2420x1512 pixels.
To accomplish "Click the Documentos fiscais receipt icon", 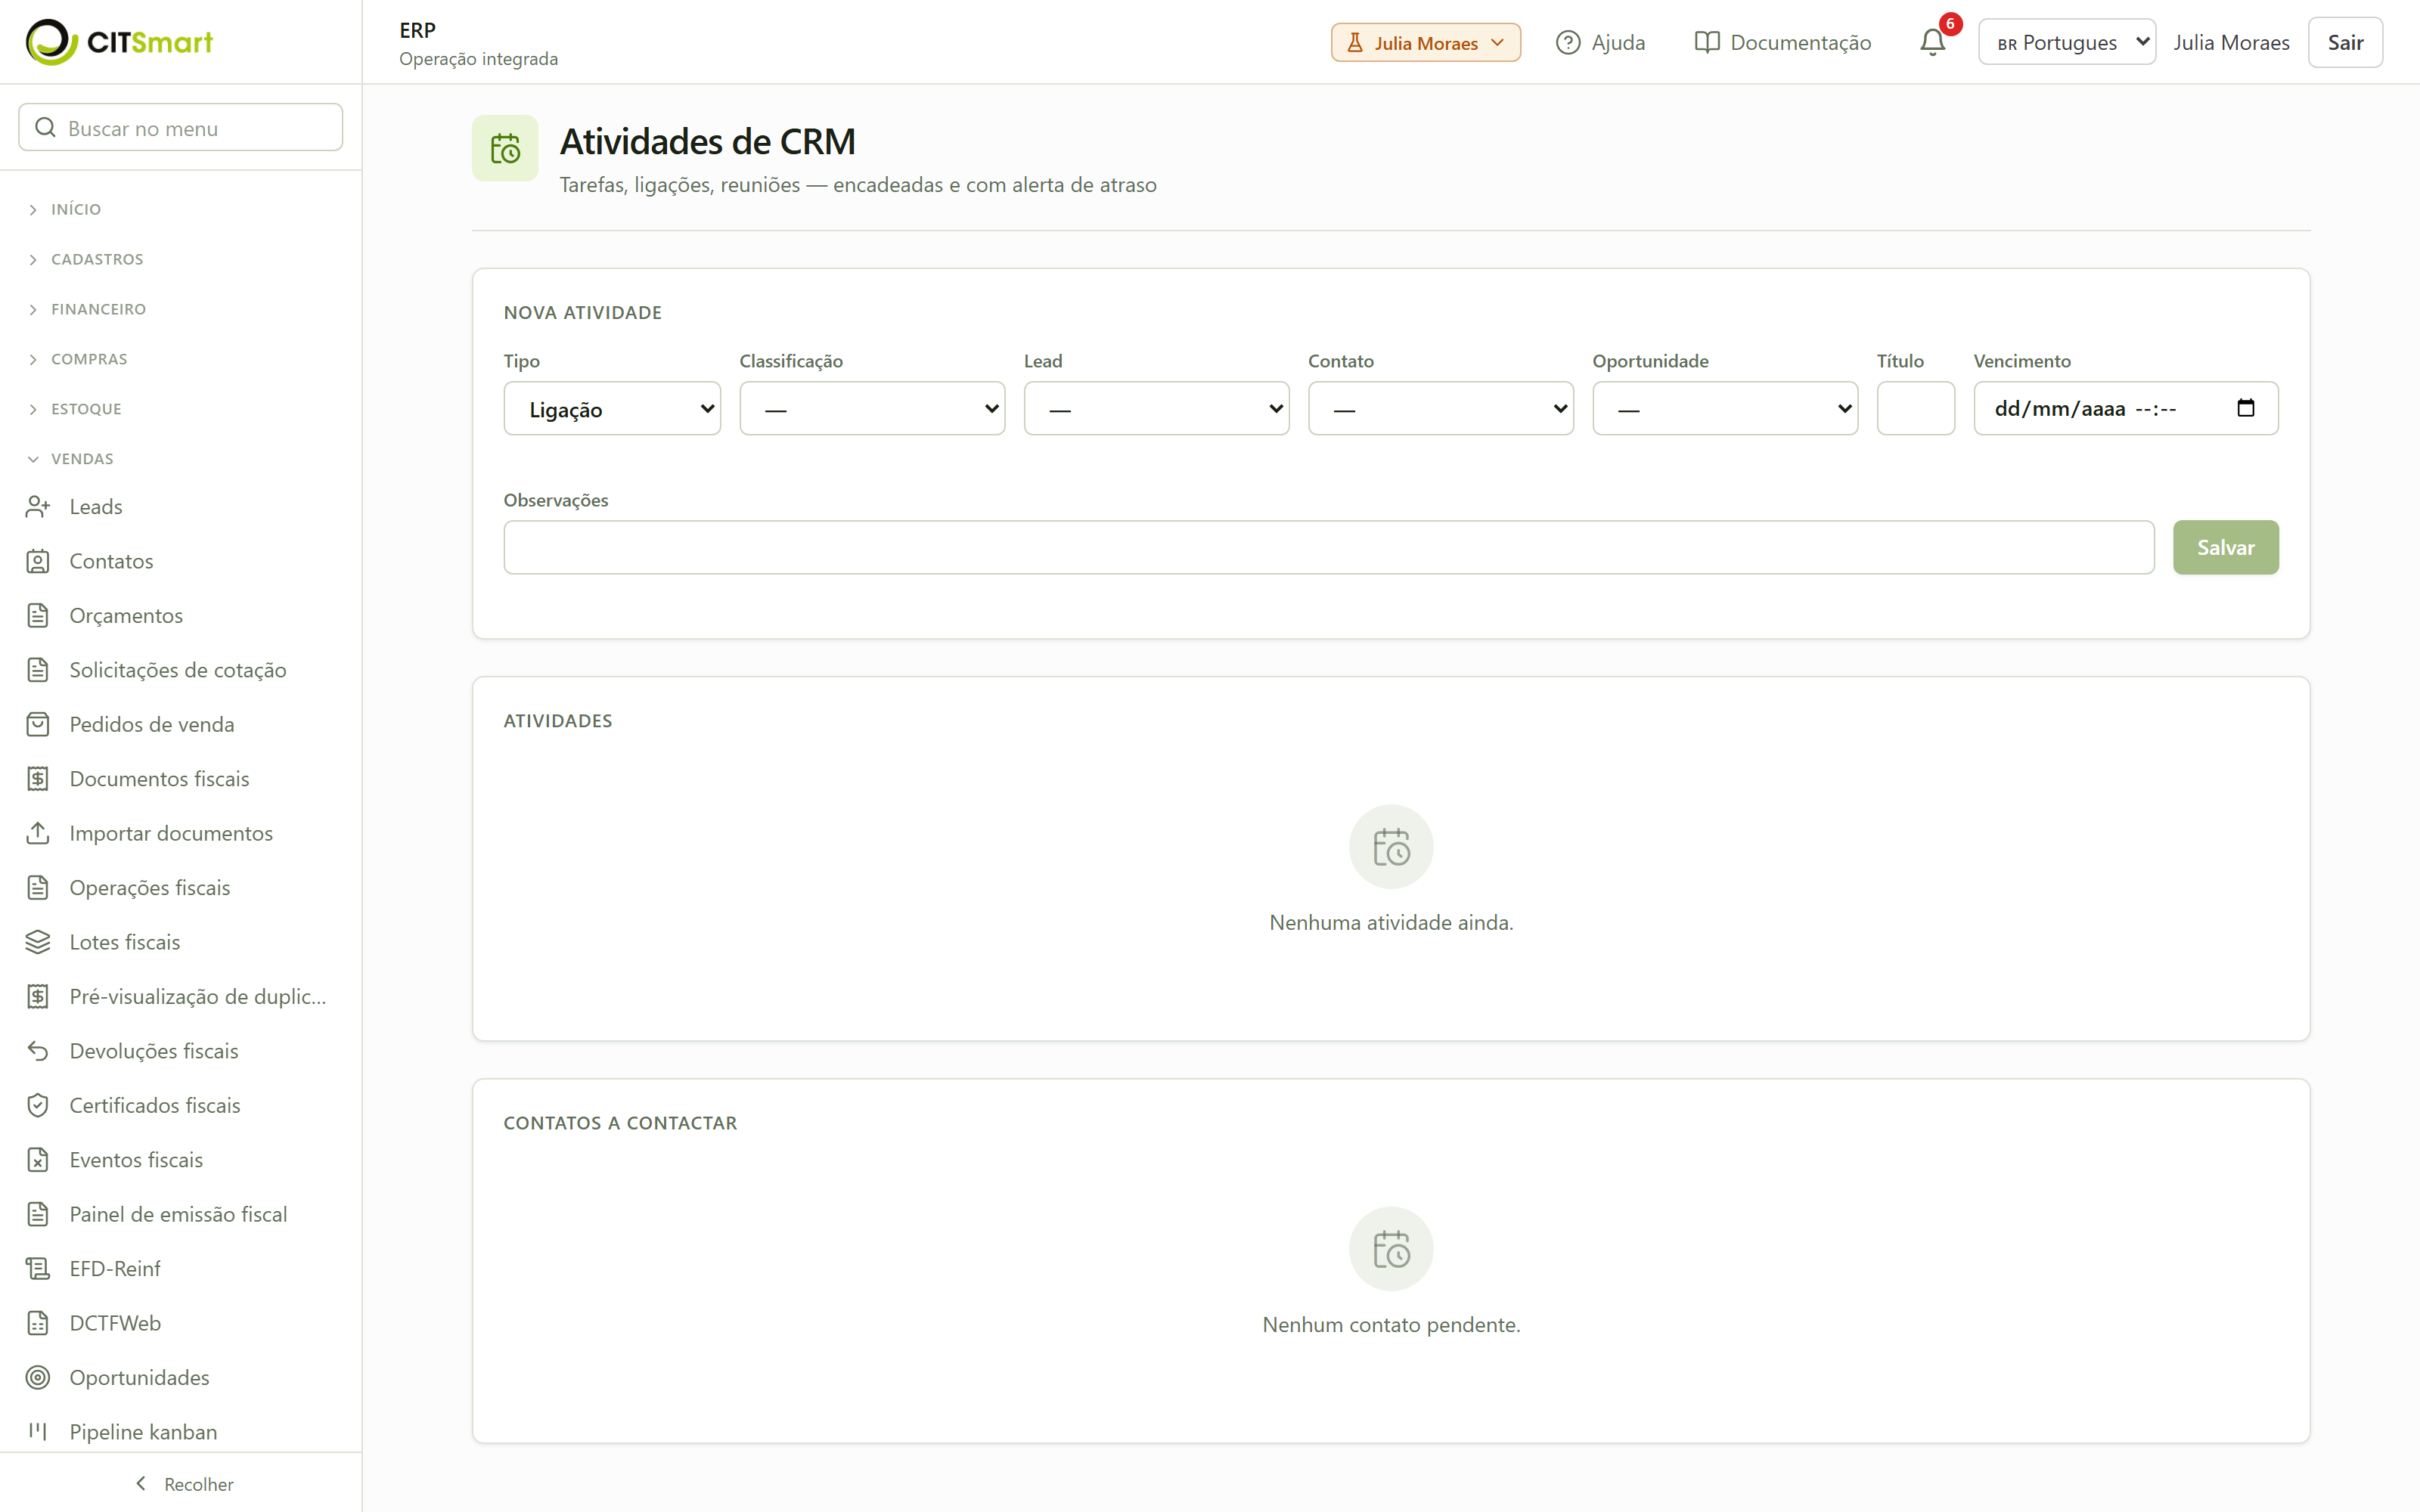I will [38, 779].
